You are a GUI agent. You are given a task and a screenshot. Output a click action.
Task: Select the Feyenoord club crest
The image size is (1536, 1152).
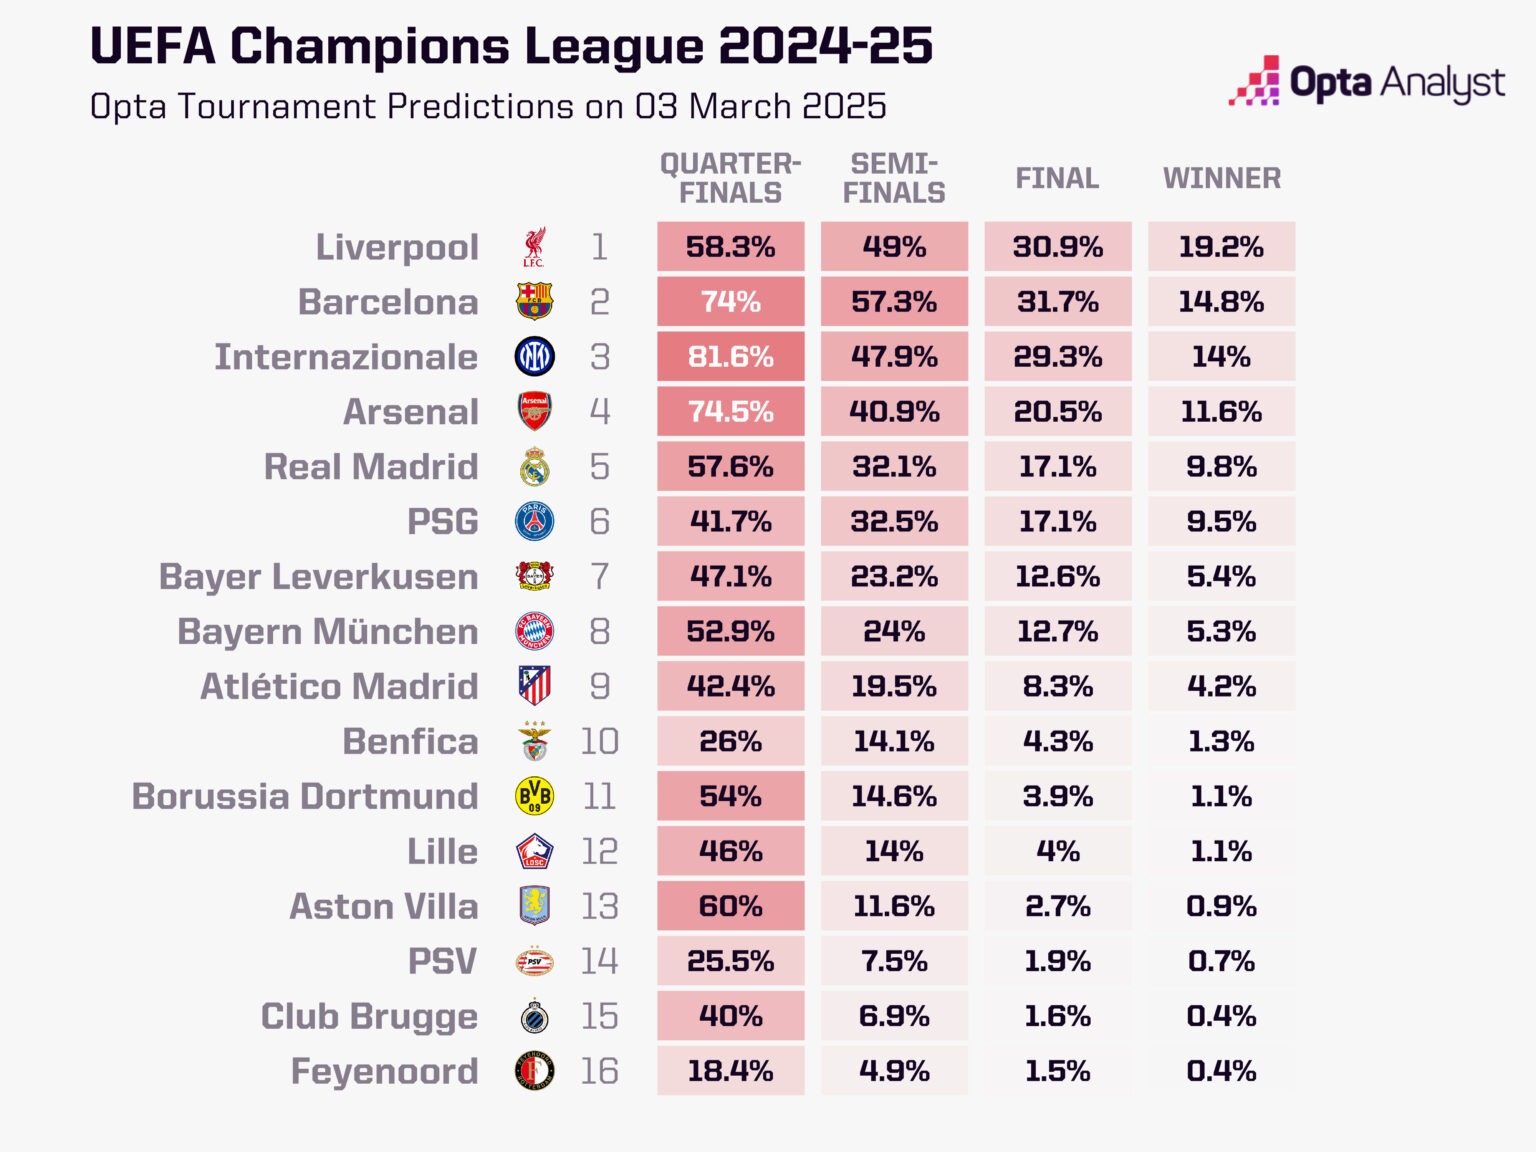pos(534,1071)
